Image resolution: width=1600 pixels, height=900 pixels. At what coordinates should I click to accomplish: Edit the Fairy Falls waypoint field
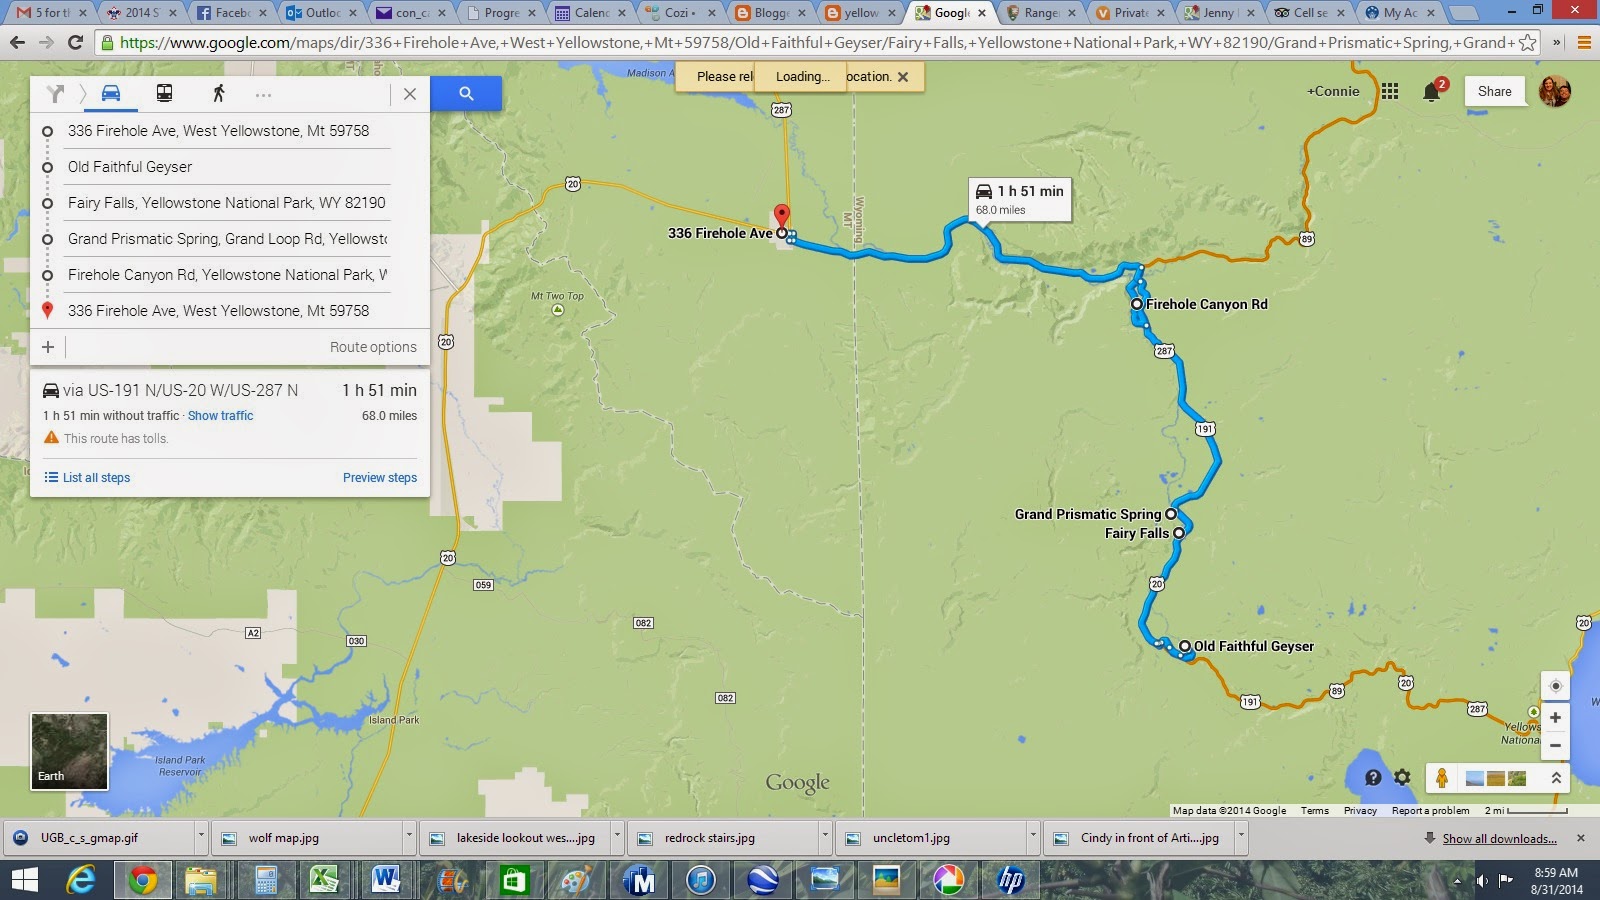tap(228, 203)
